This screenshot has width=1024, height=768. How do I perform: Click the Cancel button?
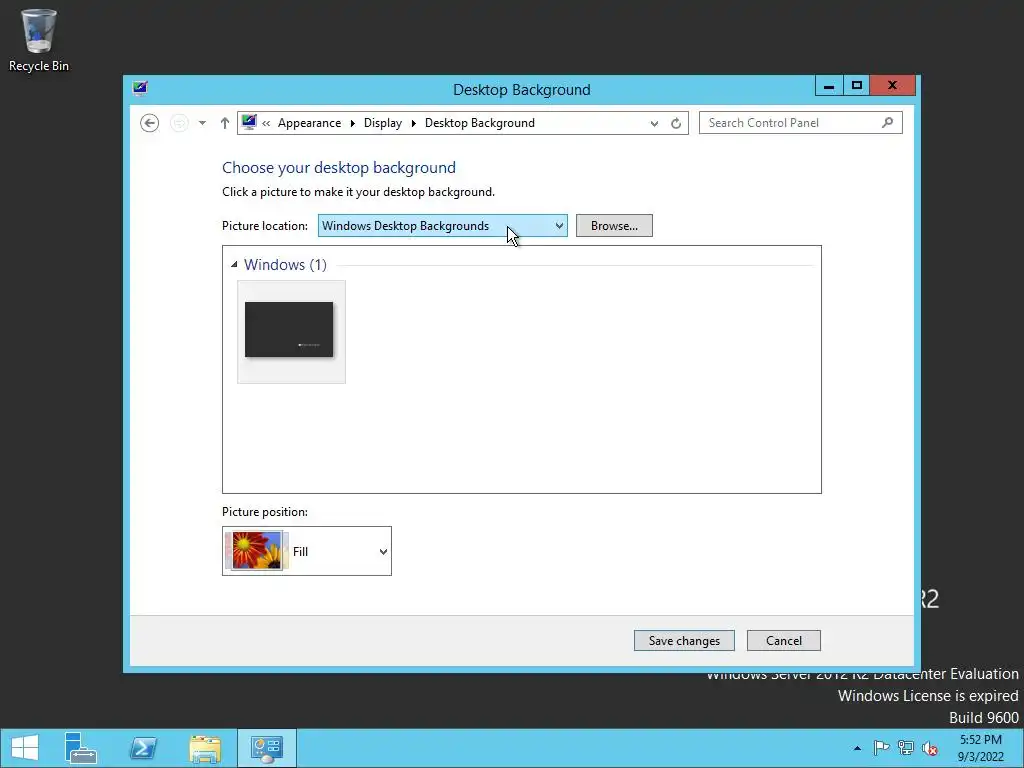[784, 640]
